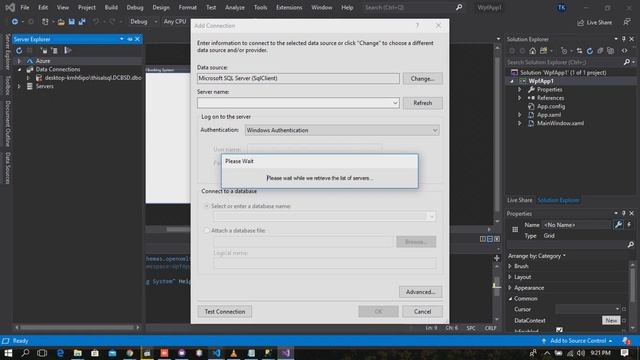Click Collapse All icon in Solution Explorer
This screenshot has width=640, height=360.
600,51
